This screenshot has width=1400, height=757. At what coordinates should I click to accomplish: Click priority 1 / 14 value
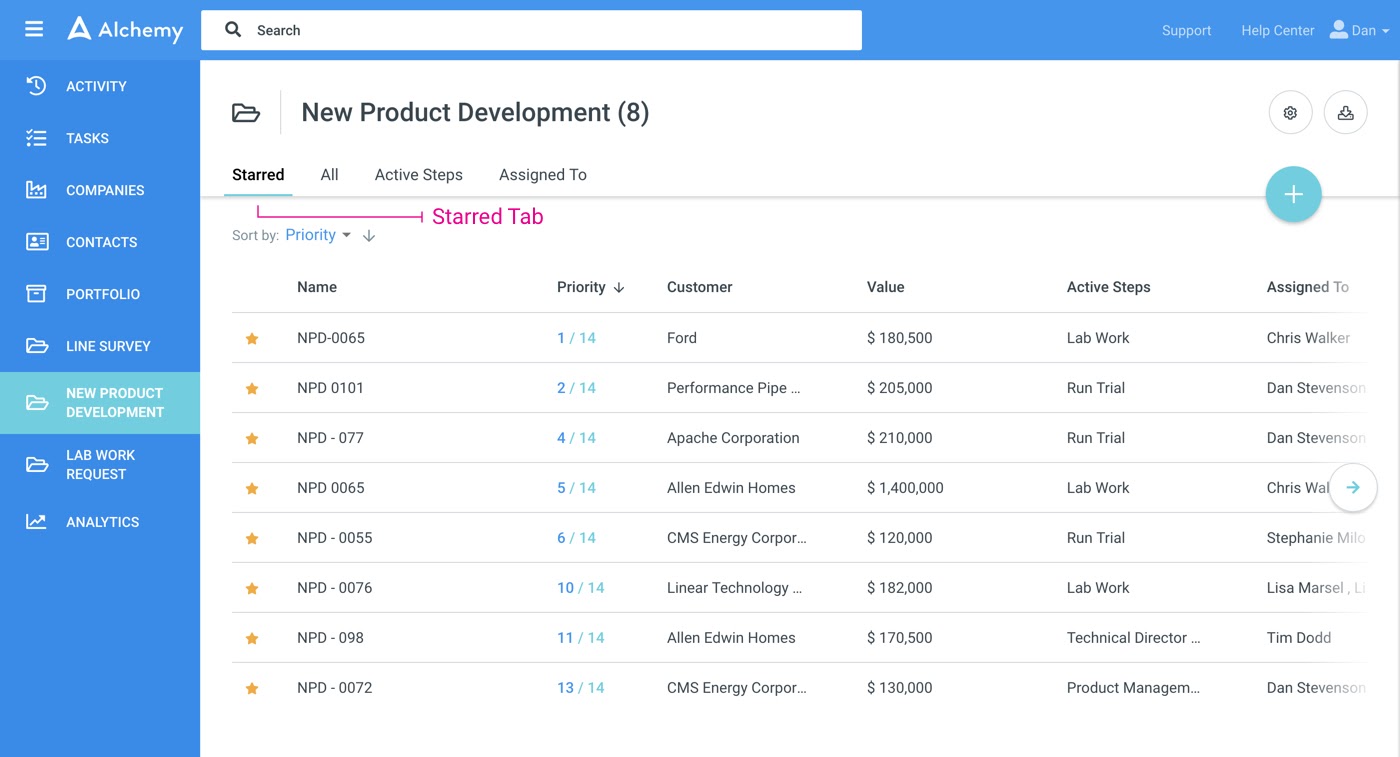point(576,338)
